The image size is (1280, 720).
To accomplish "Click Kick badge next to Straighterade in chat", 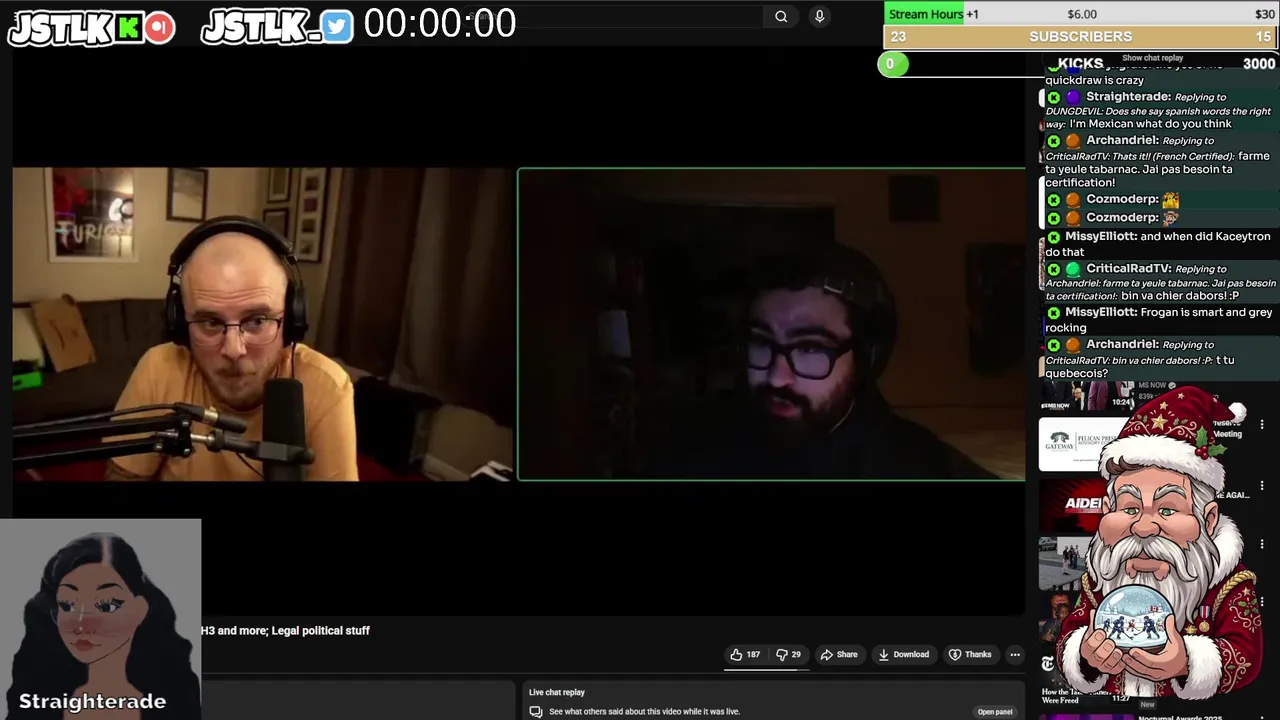I will [x=1053, y=98].
